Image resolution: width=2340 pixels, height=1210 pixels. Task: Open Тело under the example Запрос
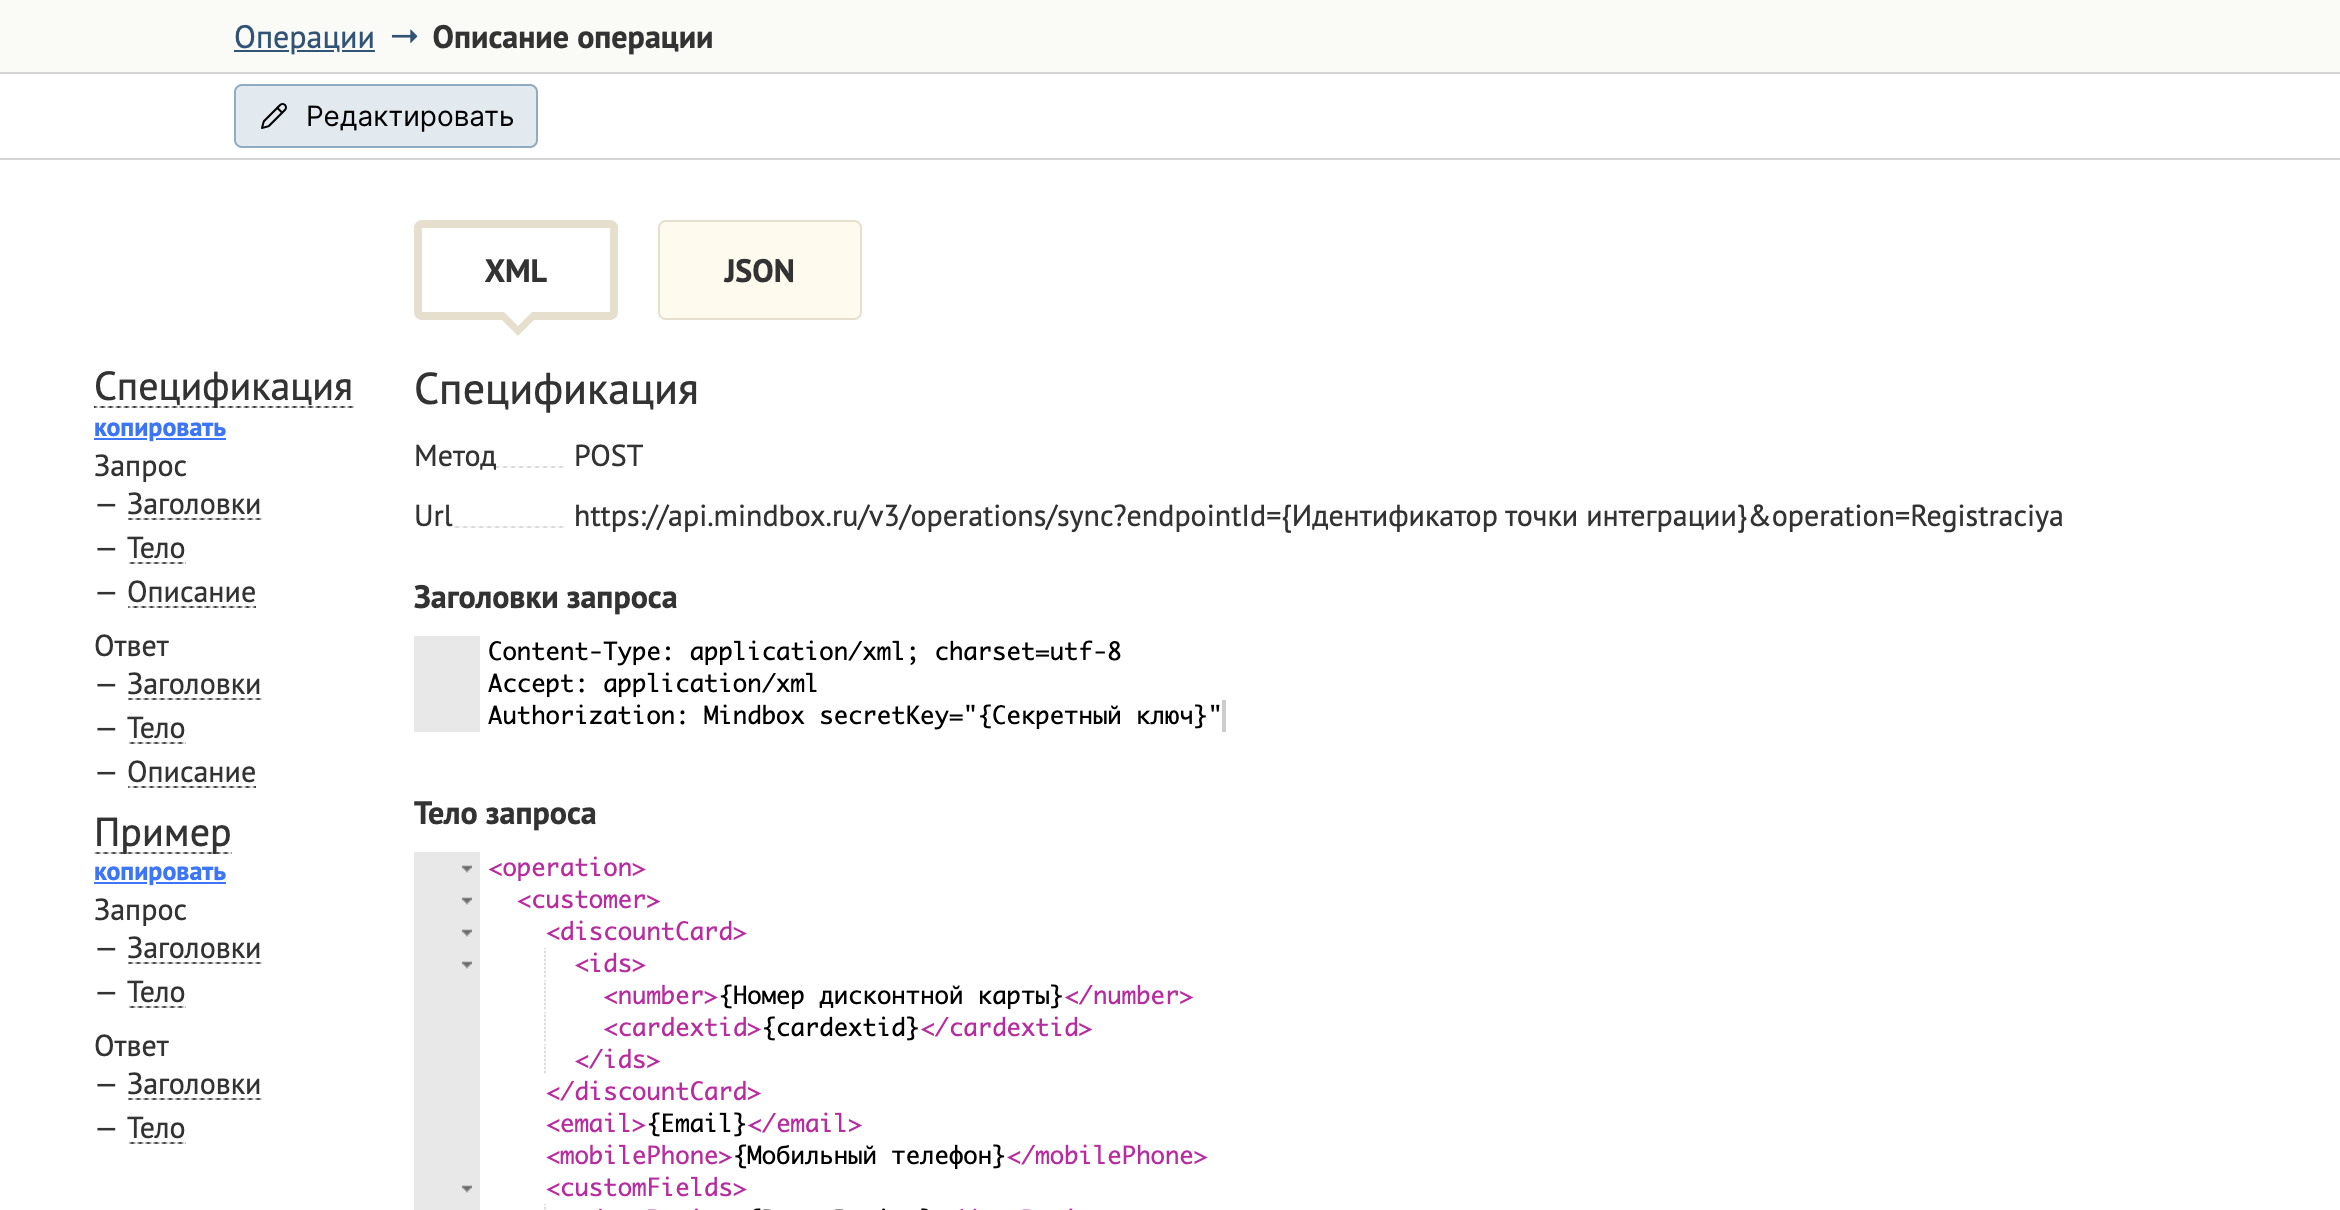156,992
